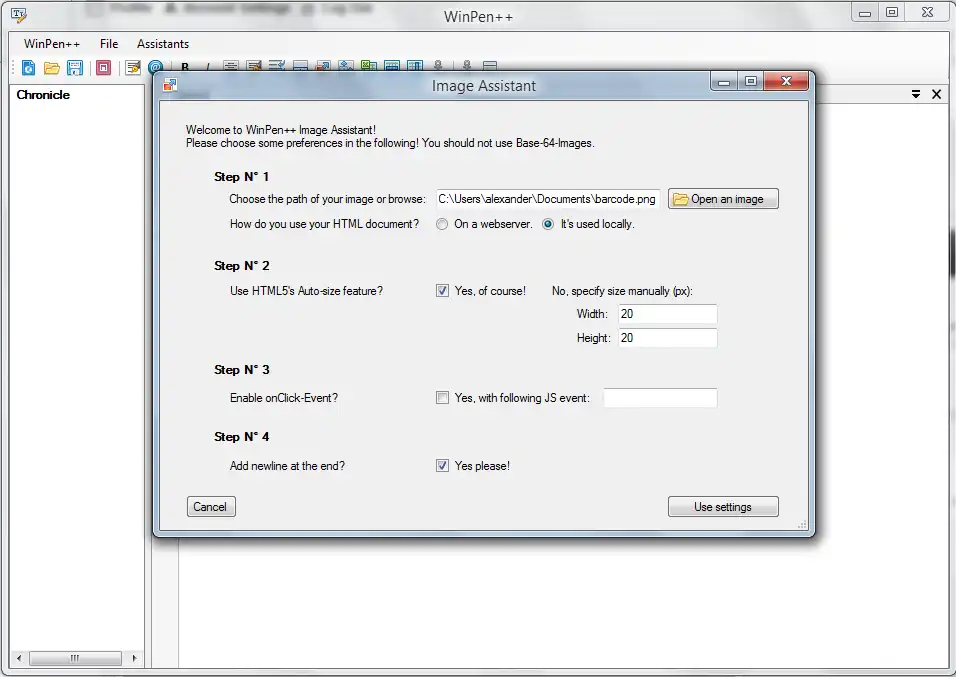956x677 pixels.
Task: Click the blue @ toolbar icon
Action: click(155, 67)
